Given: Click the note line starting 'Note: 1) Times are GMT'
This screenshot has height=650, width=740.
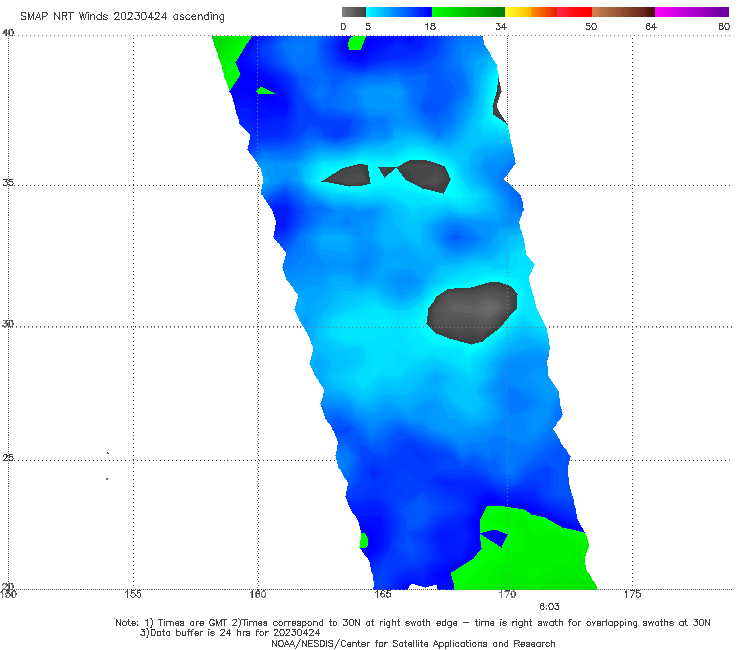Looking at the screenshot, I should tap(412, 623).
